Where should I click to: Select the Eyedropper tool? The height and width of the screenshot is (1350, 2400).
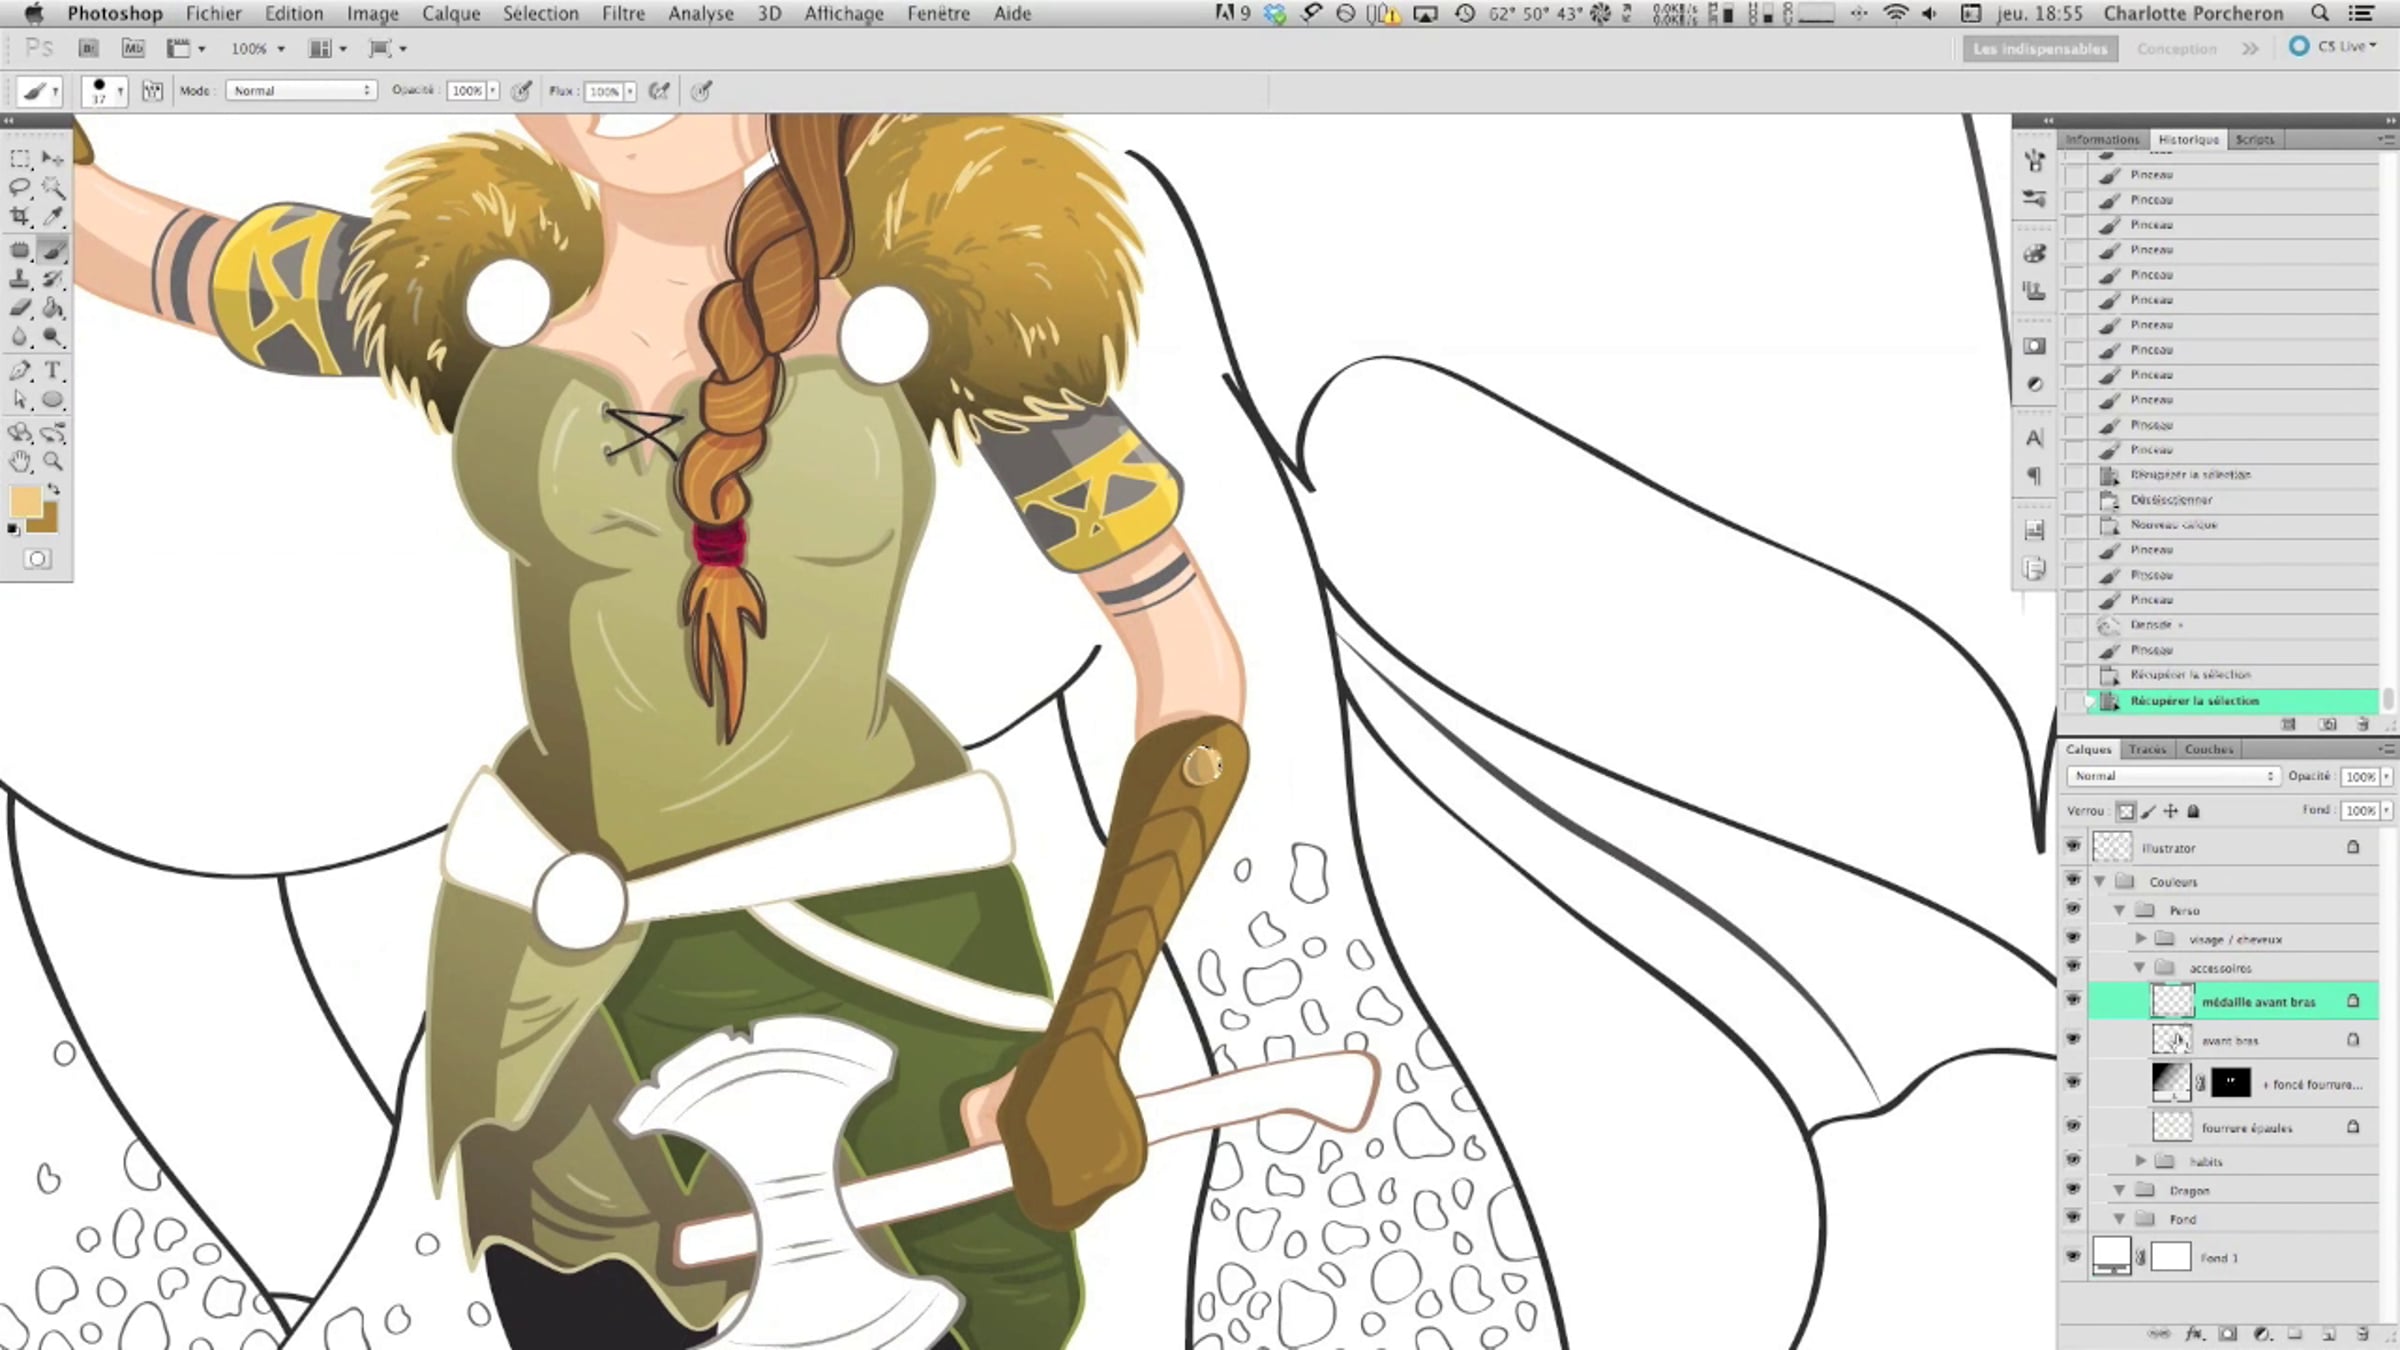coord(53,217)
